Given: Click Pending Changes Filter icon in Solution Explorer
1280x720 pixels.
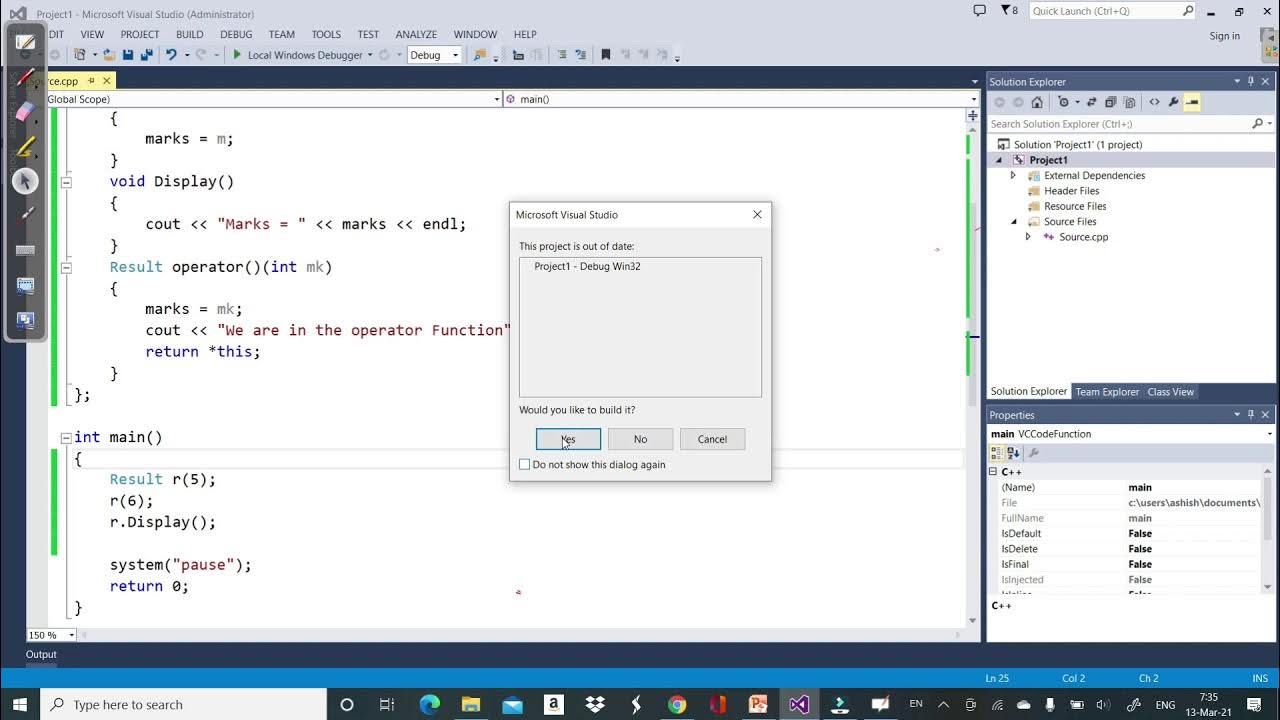Looking at the screenshot, I should click(1065, 102).
